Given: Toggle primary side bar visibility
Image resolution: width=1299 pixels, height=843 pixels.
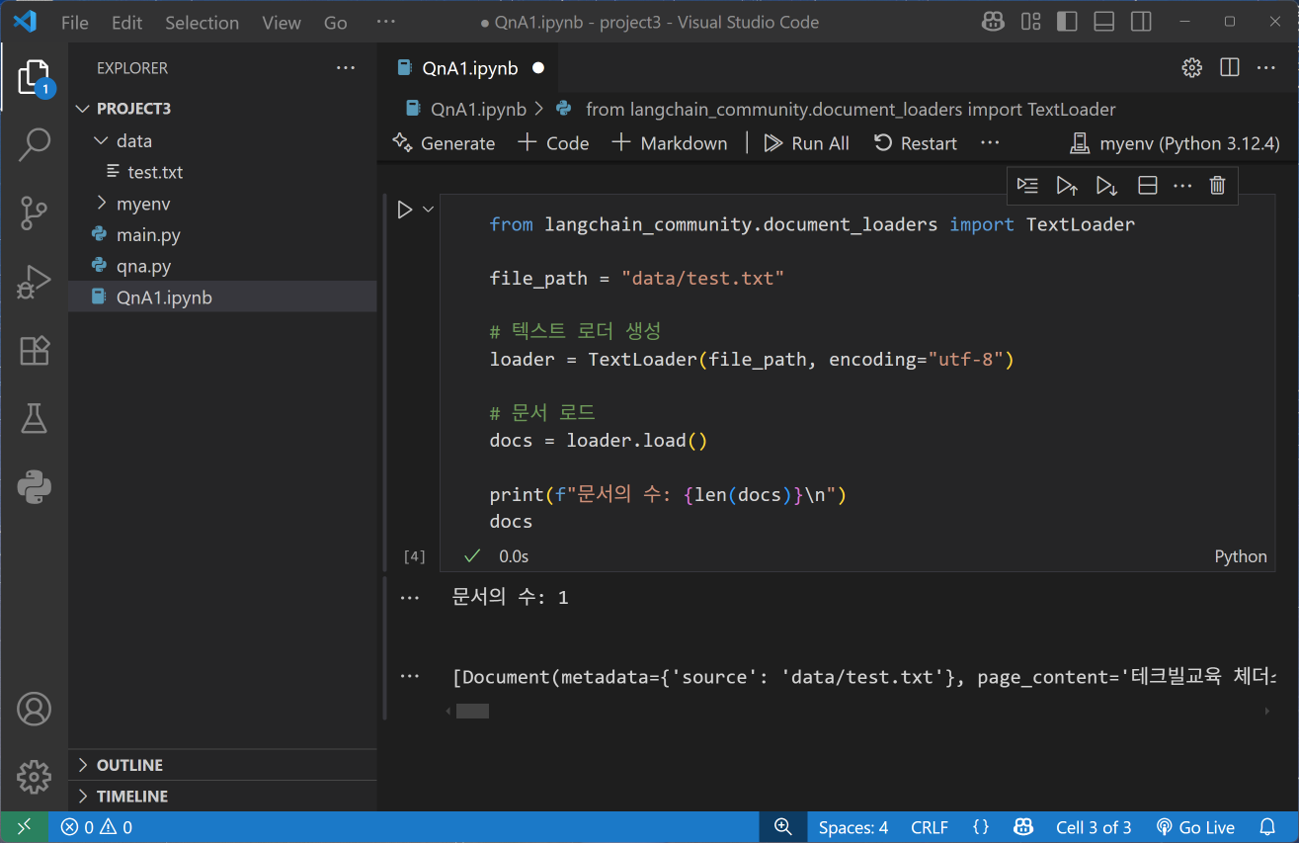Looking at the screenshot, I should (1067, 22).
